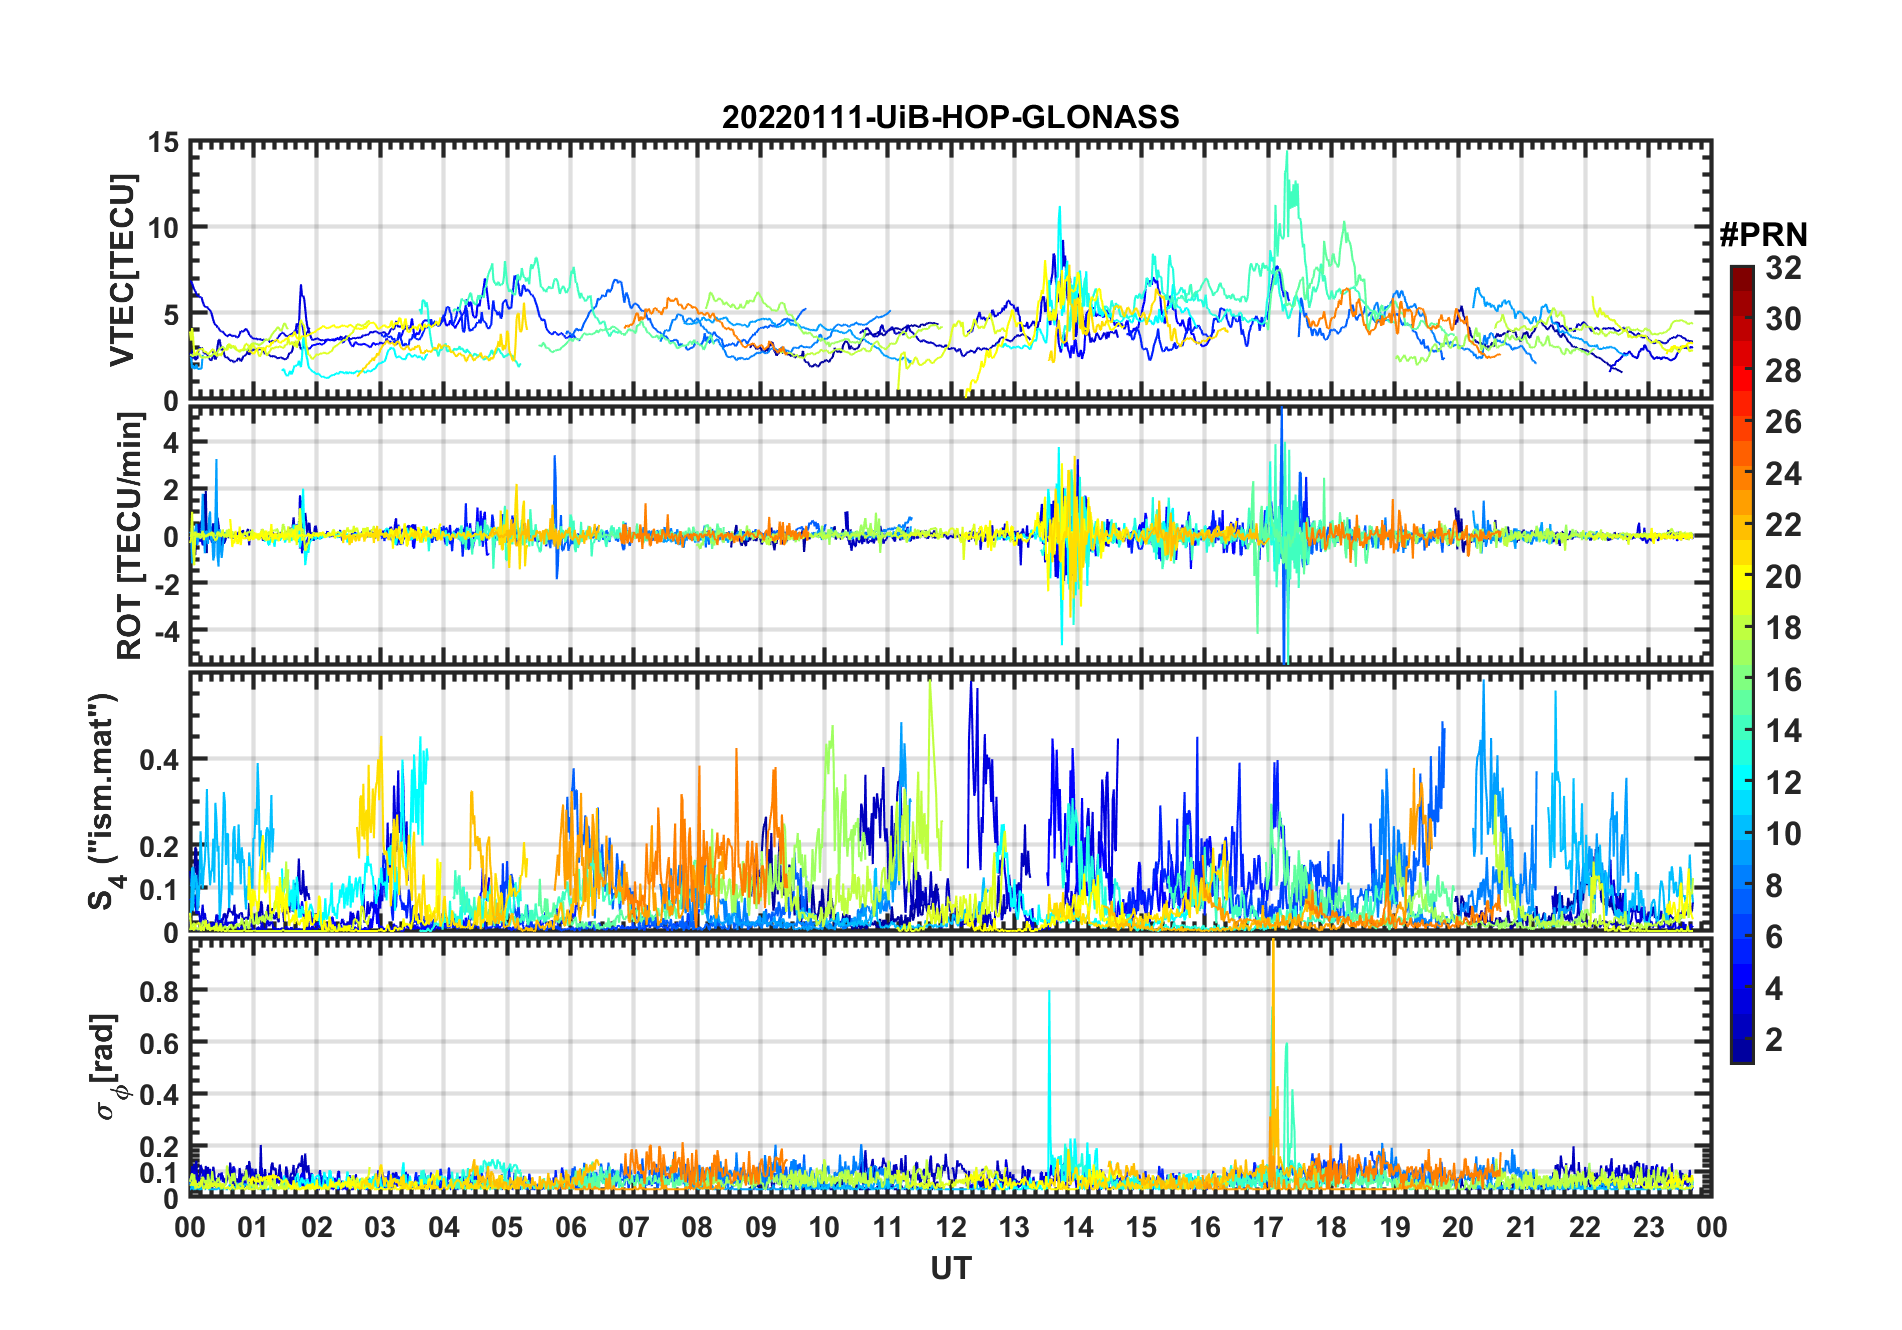
Task: Pick colorbar tick label 2
Action: click(x=1774, y=1040)
